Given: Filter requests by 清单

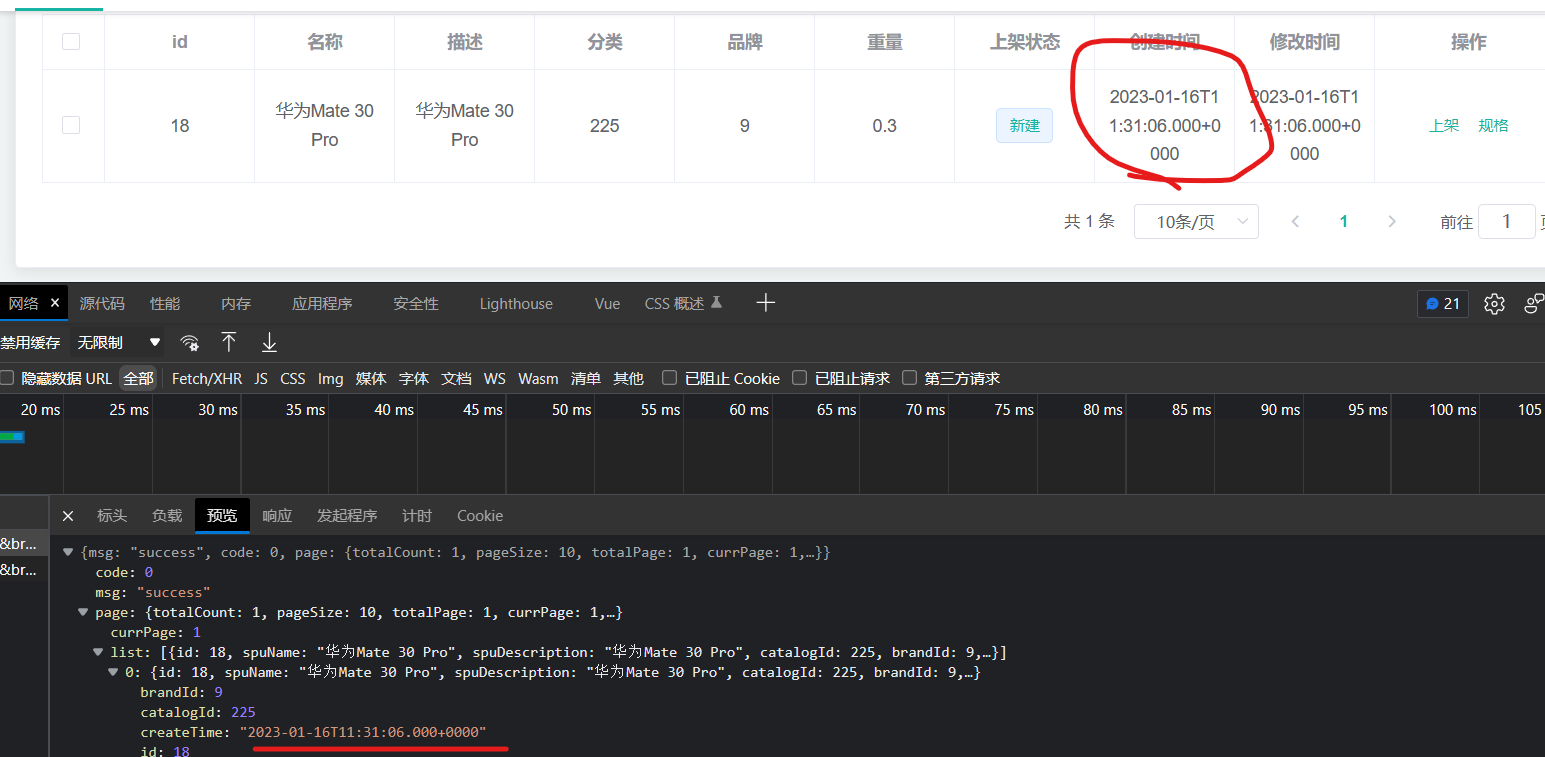Looking at the screenshot, I should 586,378.
